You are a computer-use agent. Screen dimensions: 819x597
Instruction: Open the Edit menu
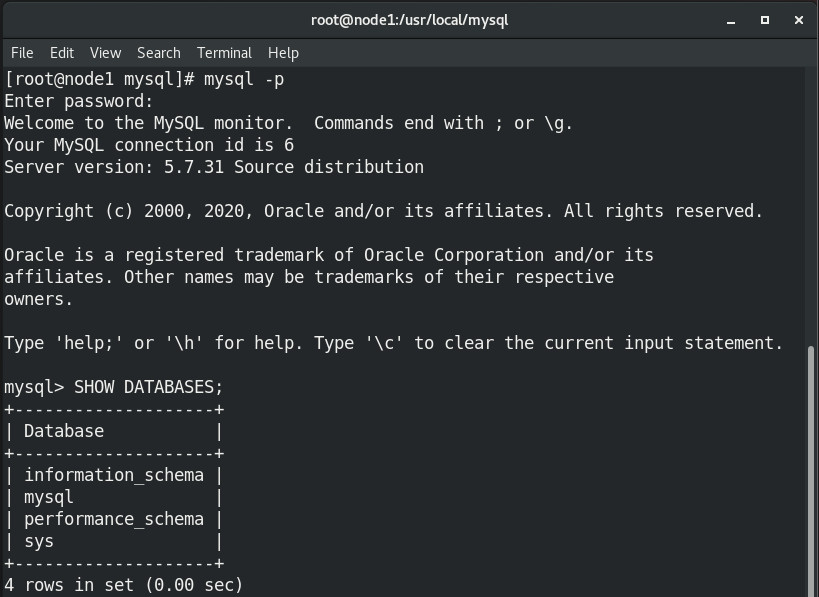point(62,53)
